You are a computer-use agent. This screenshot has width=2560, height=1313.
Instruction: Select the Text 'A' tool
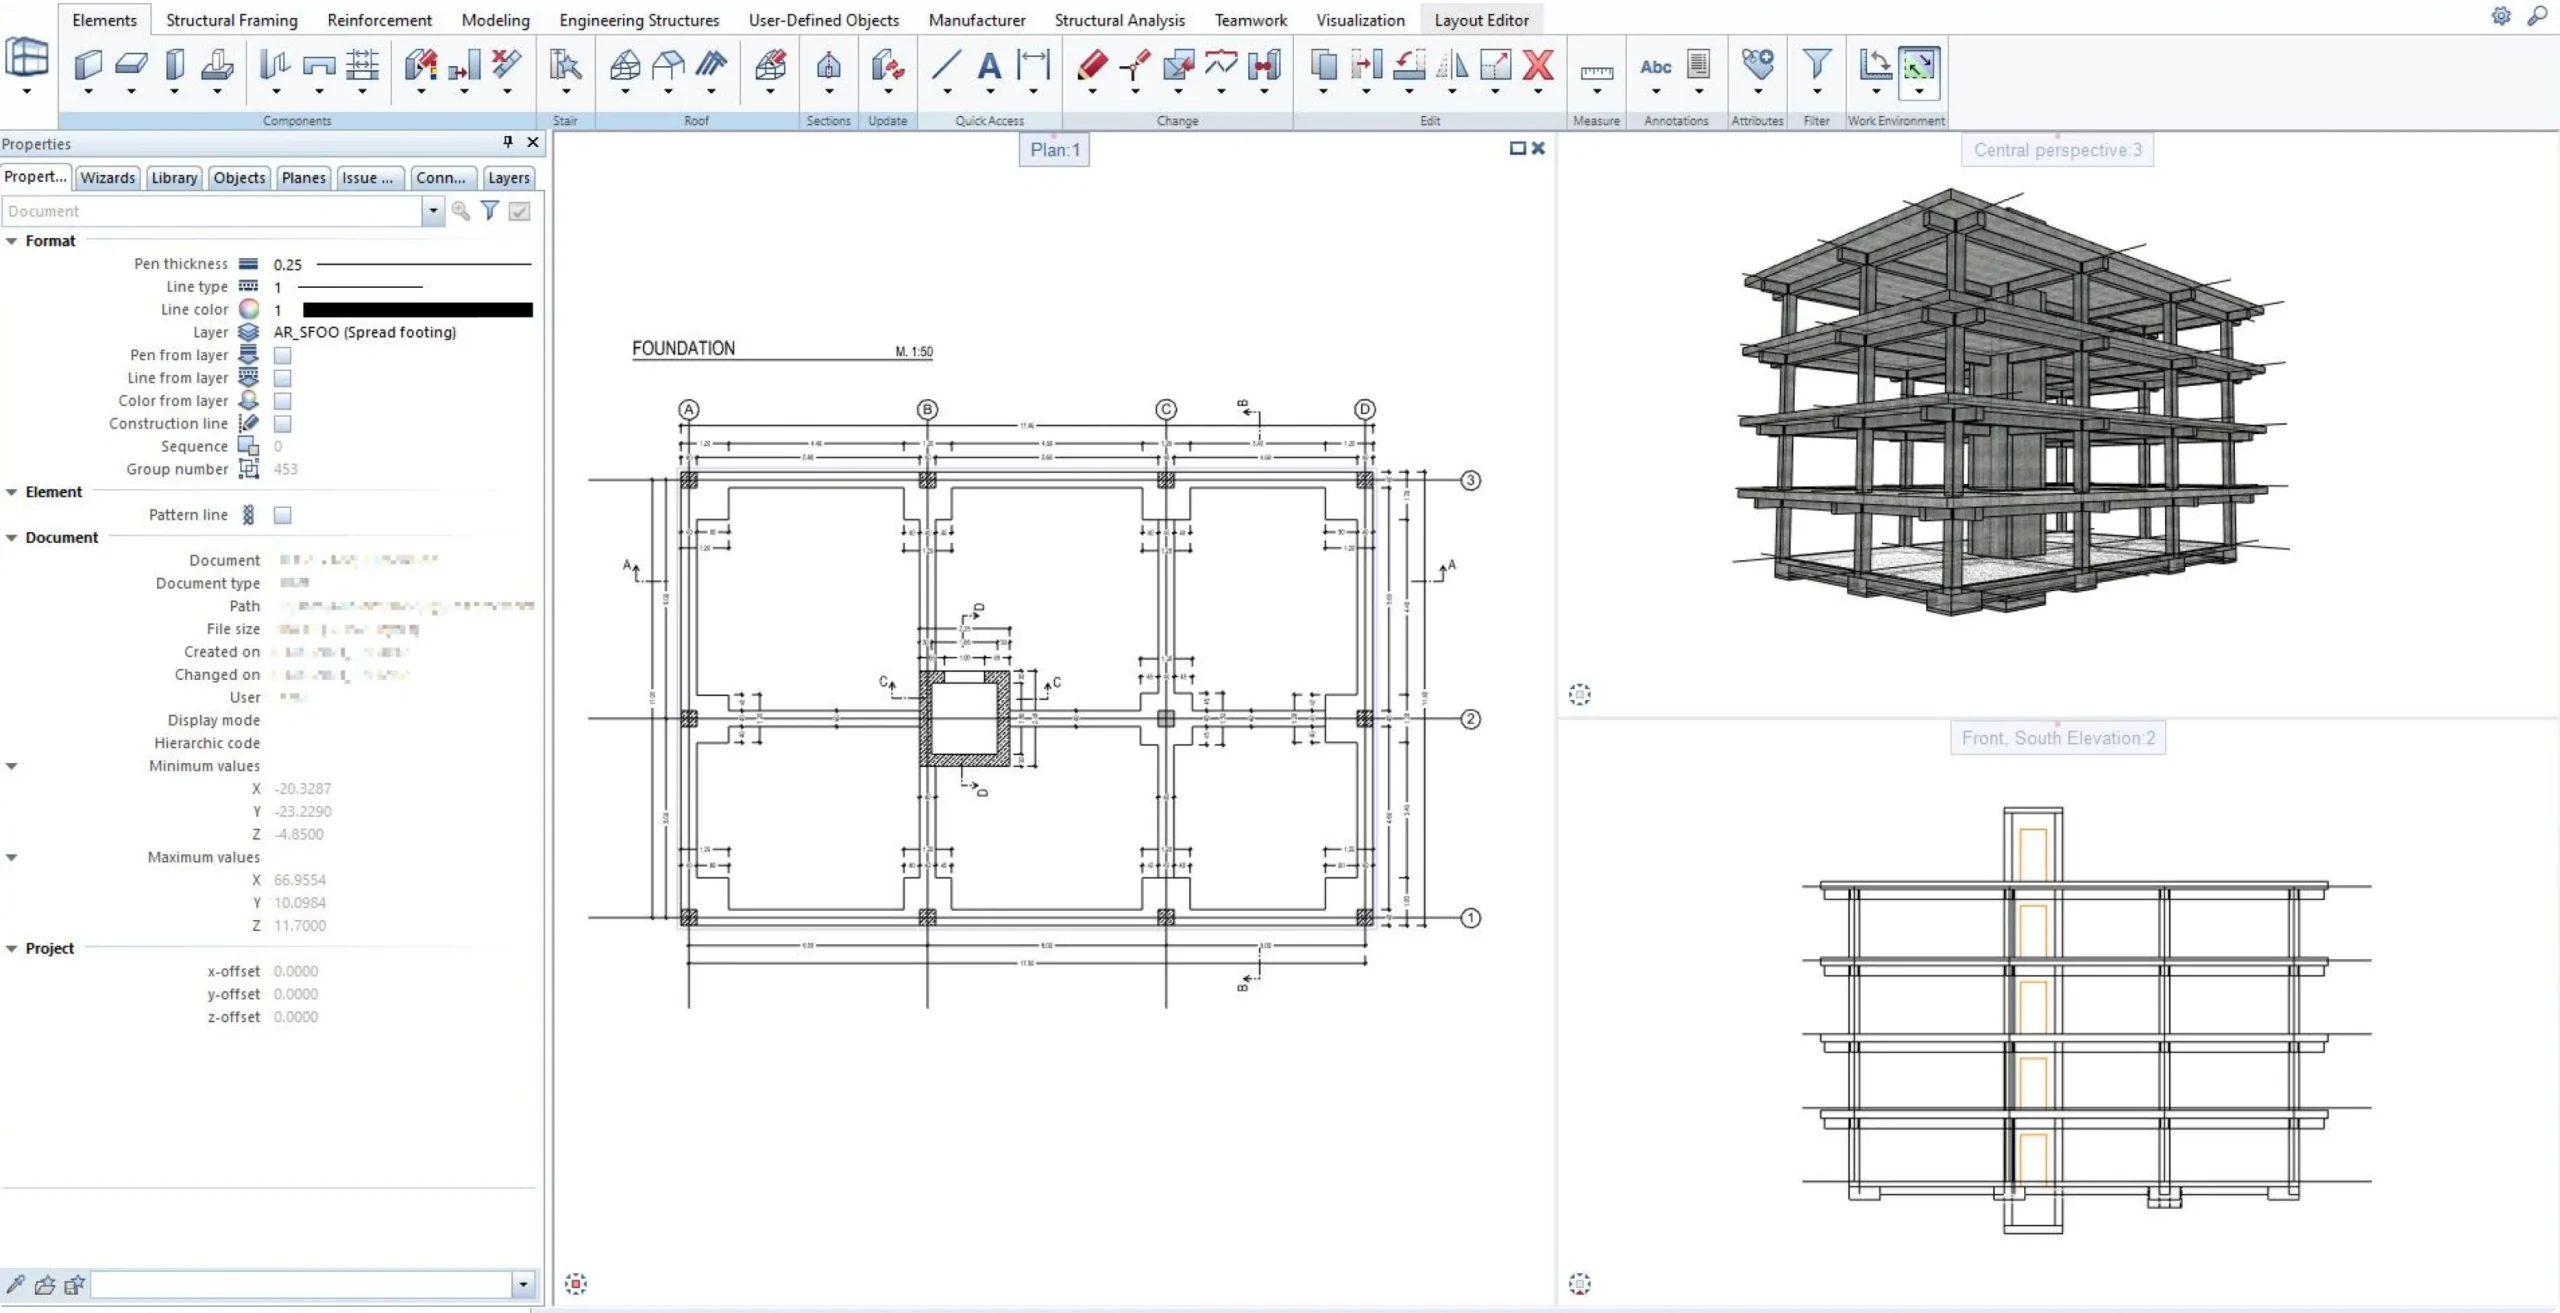pos(989,65)
